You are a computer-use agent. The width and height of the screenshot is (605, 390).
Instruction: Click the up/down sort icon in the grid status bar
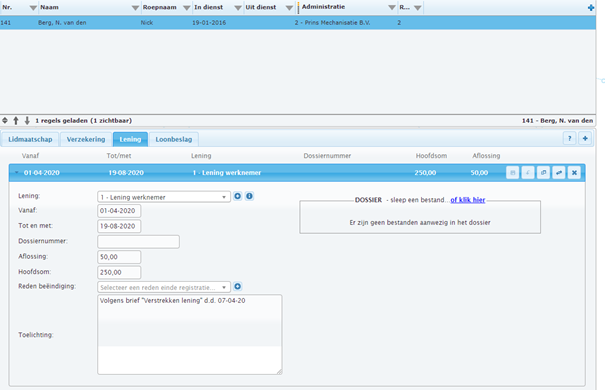(5, 120)
